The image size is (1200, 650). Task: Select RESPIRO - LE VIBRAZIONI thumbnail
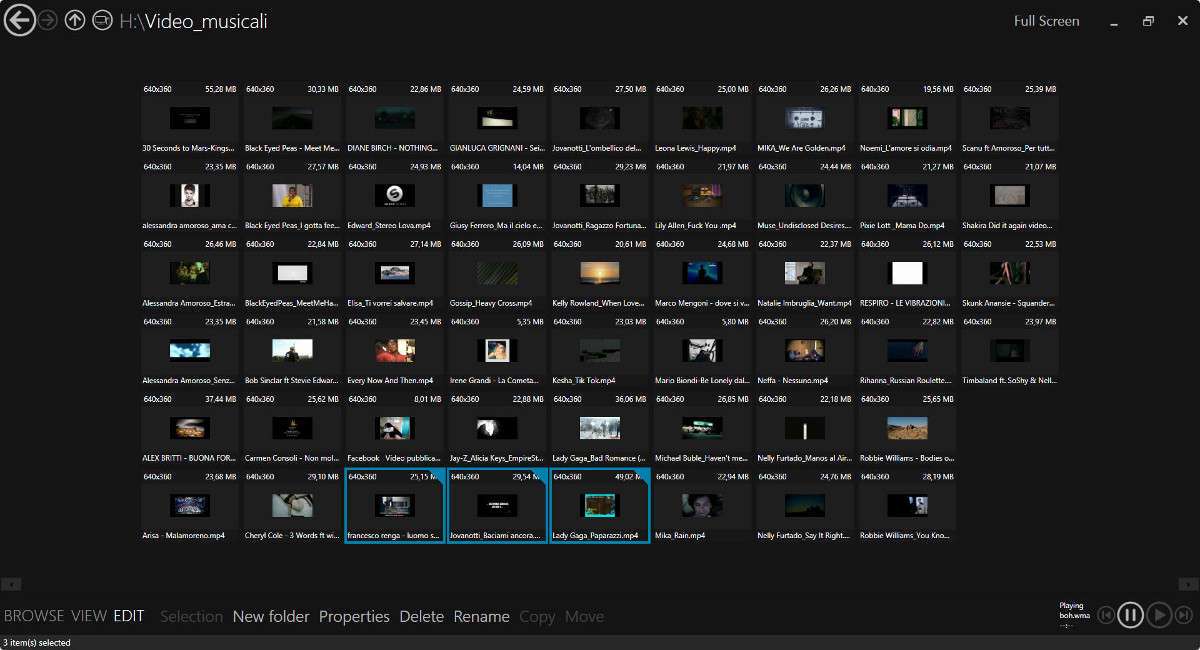click(908, 273)
